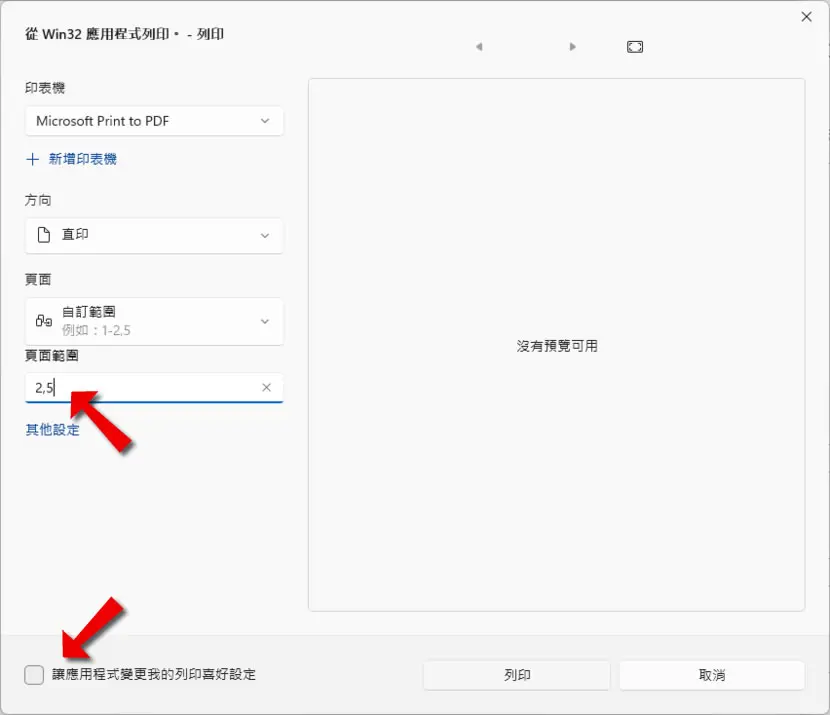Viewport: 830px width, 715px height.
Task: Open the Microsoft Print to PDF printer dropdown
Action: [154, 121]
